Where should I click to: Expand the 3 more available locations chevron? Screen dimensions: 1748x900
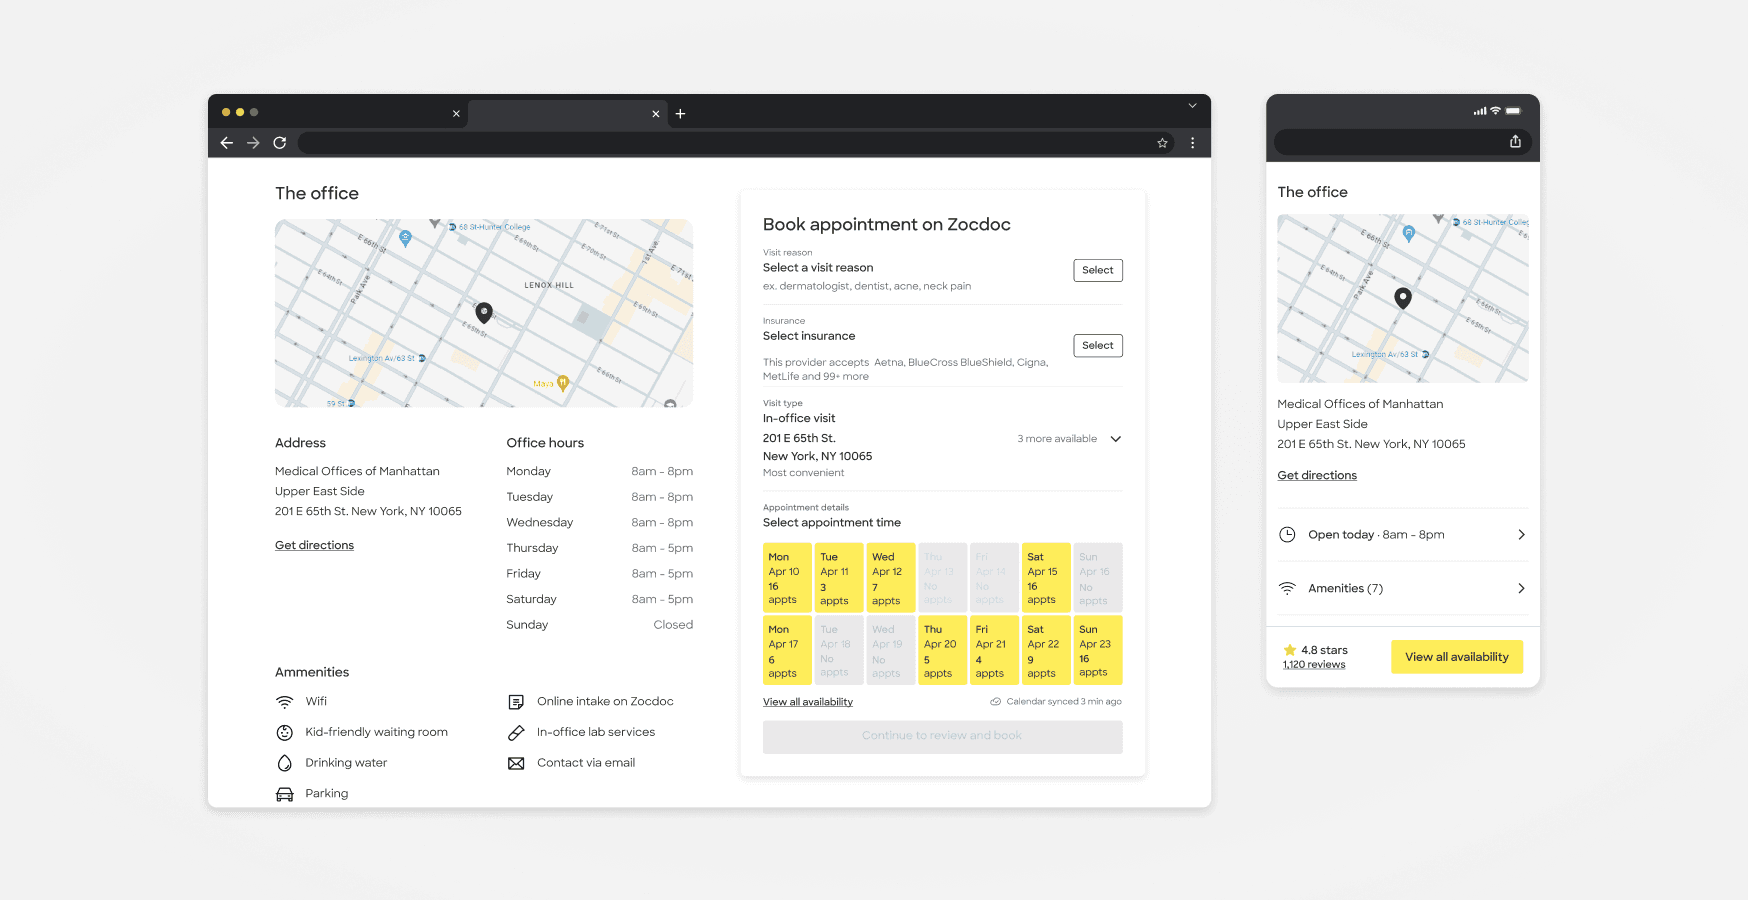[1116, 439]
